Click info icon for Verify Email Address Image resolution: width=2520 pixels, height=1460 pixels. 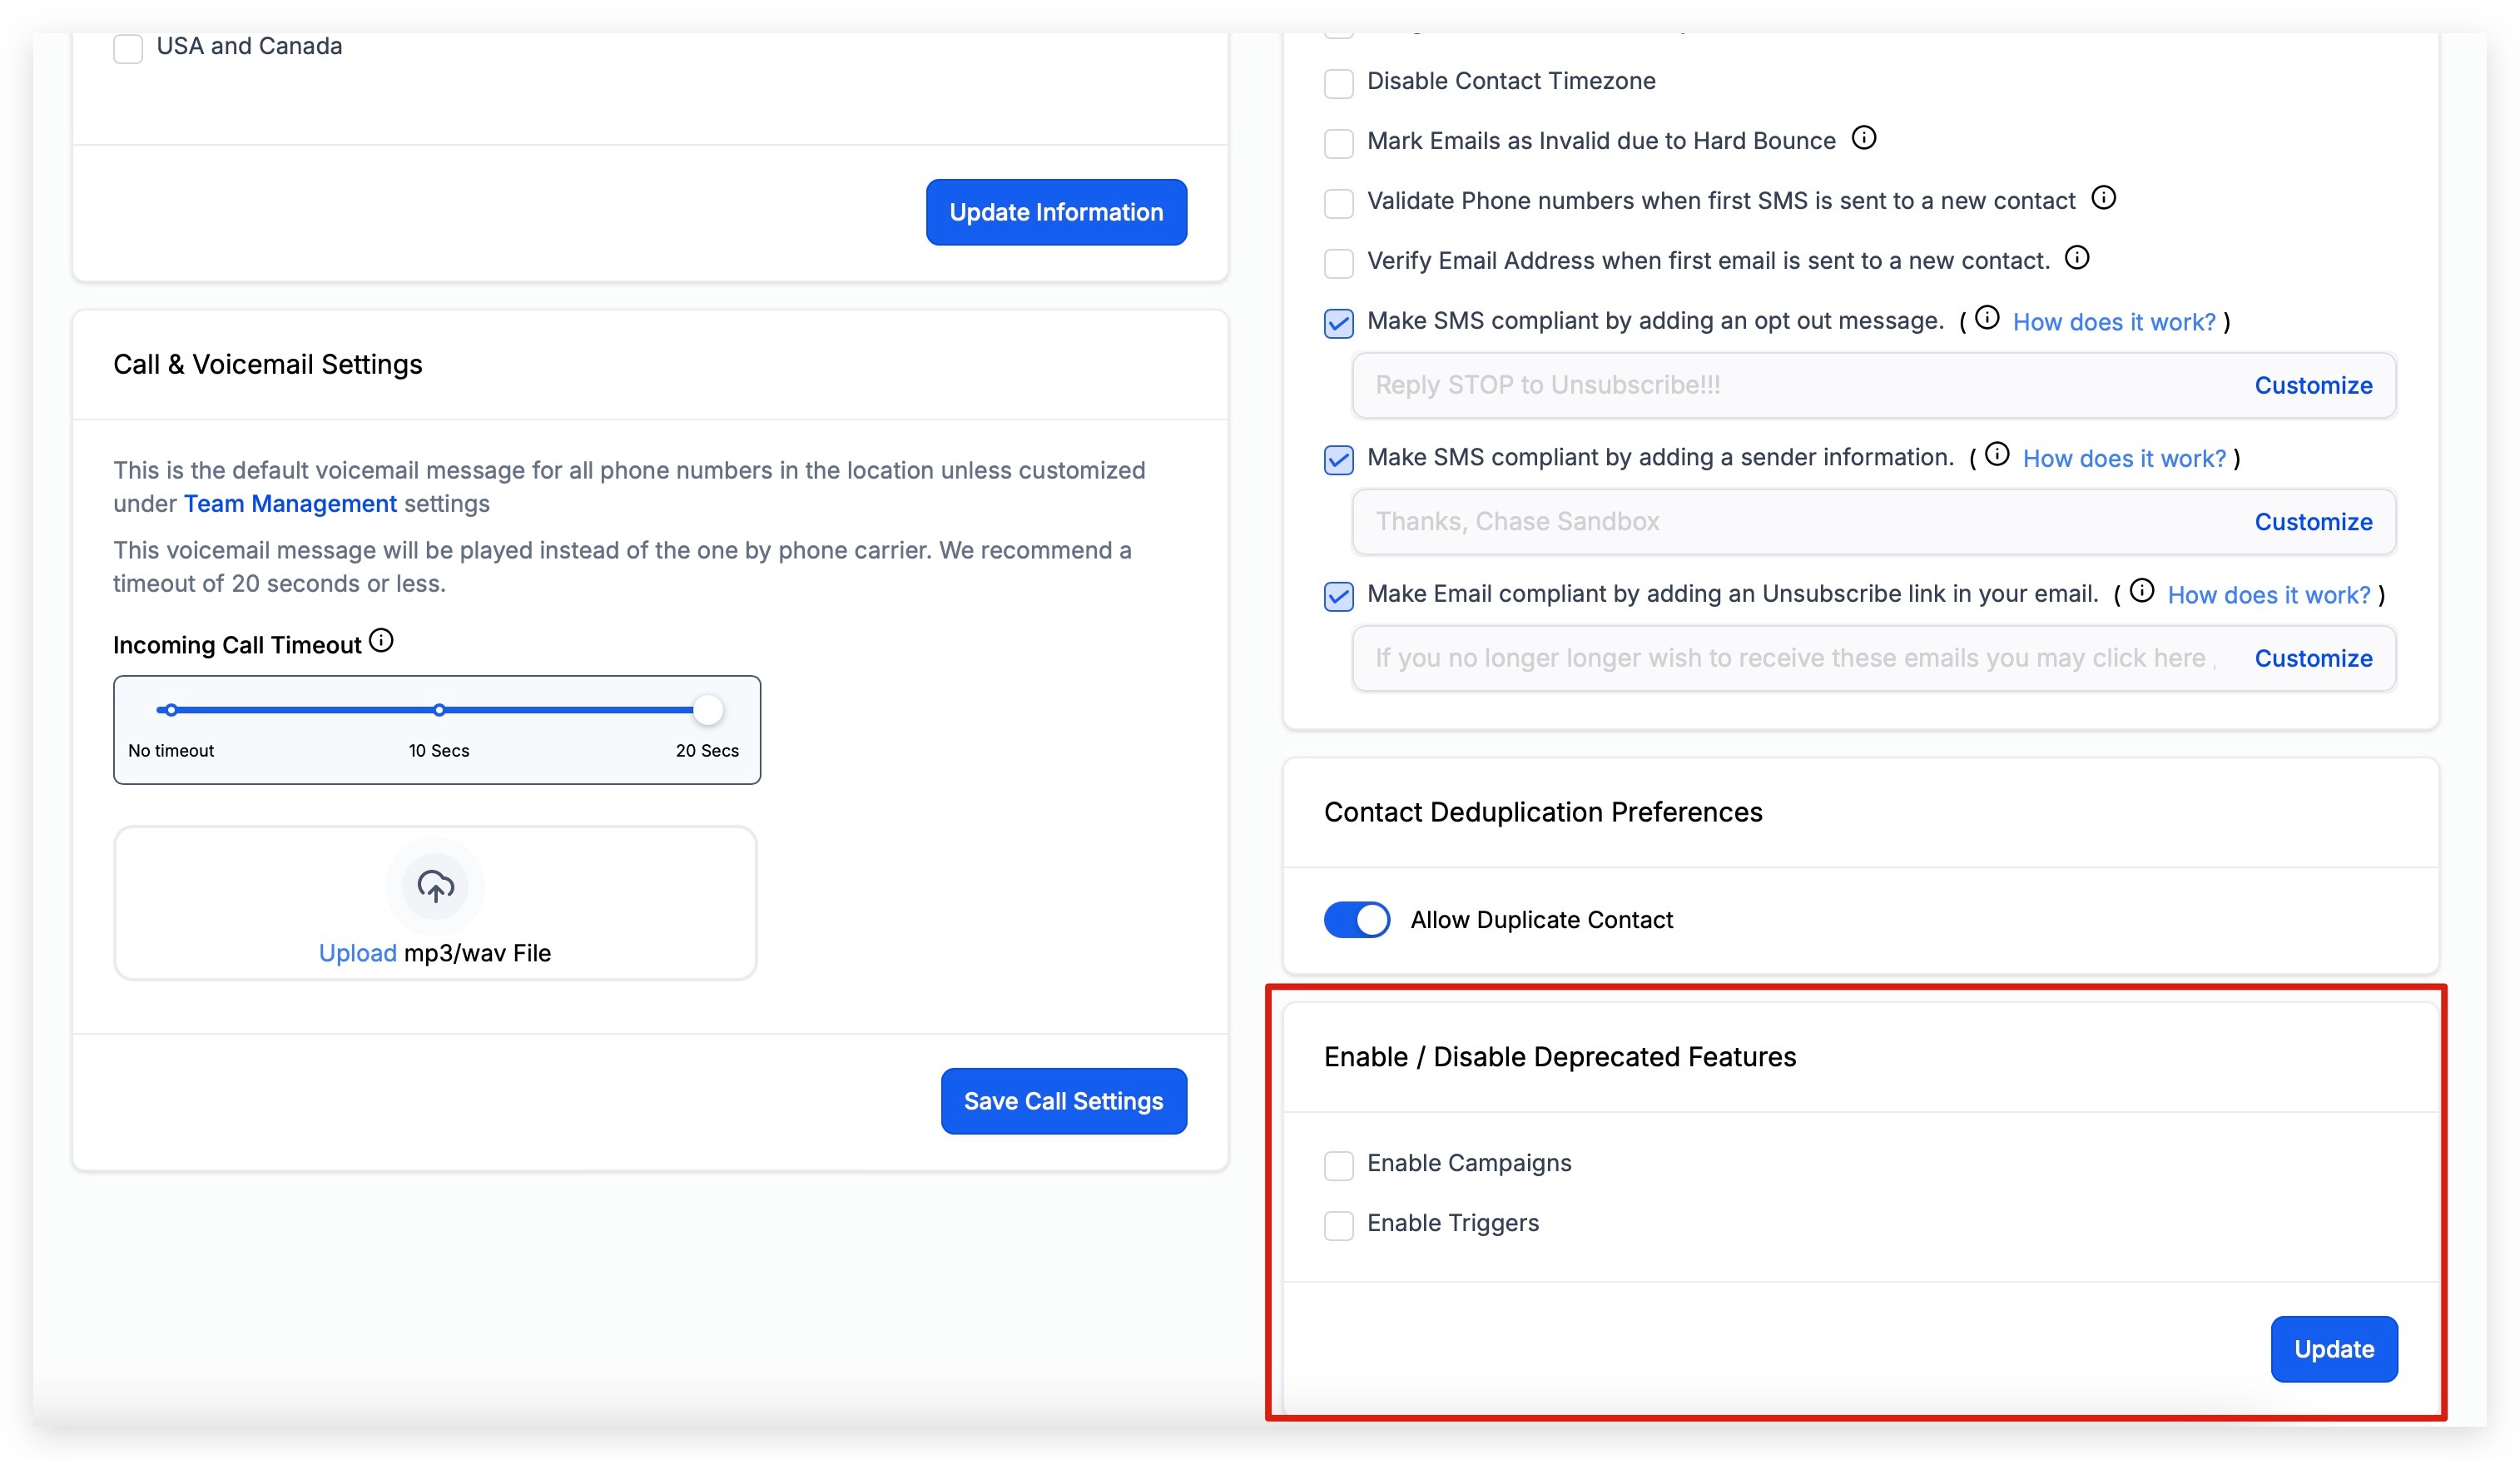(x=2077, y=258)
